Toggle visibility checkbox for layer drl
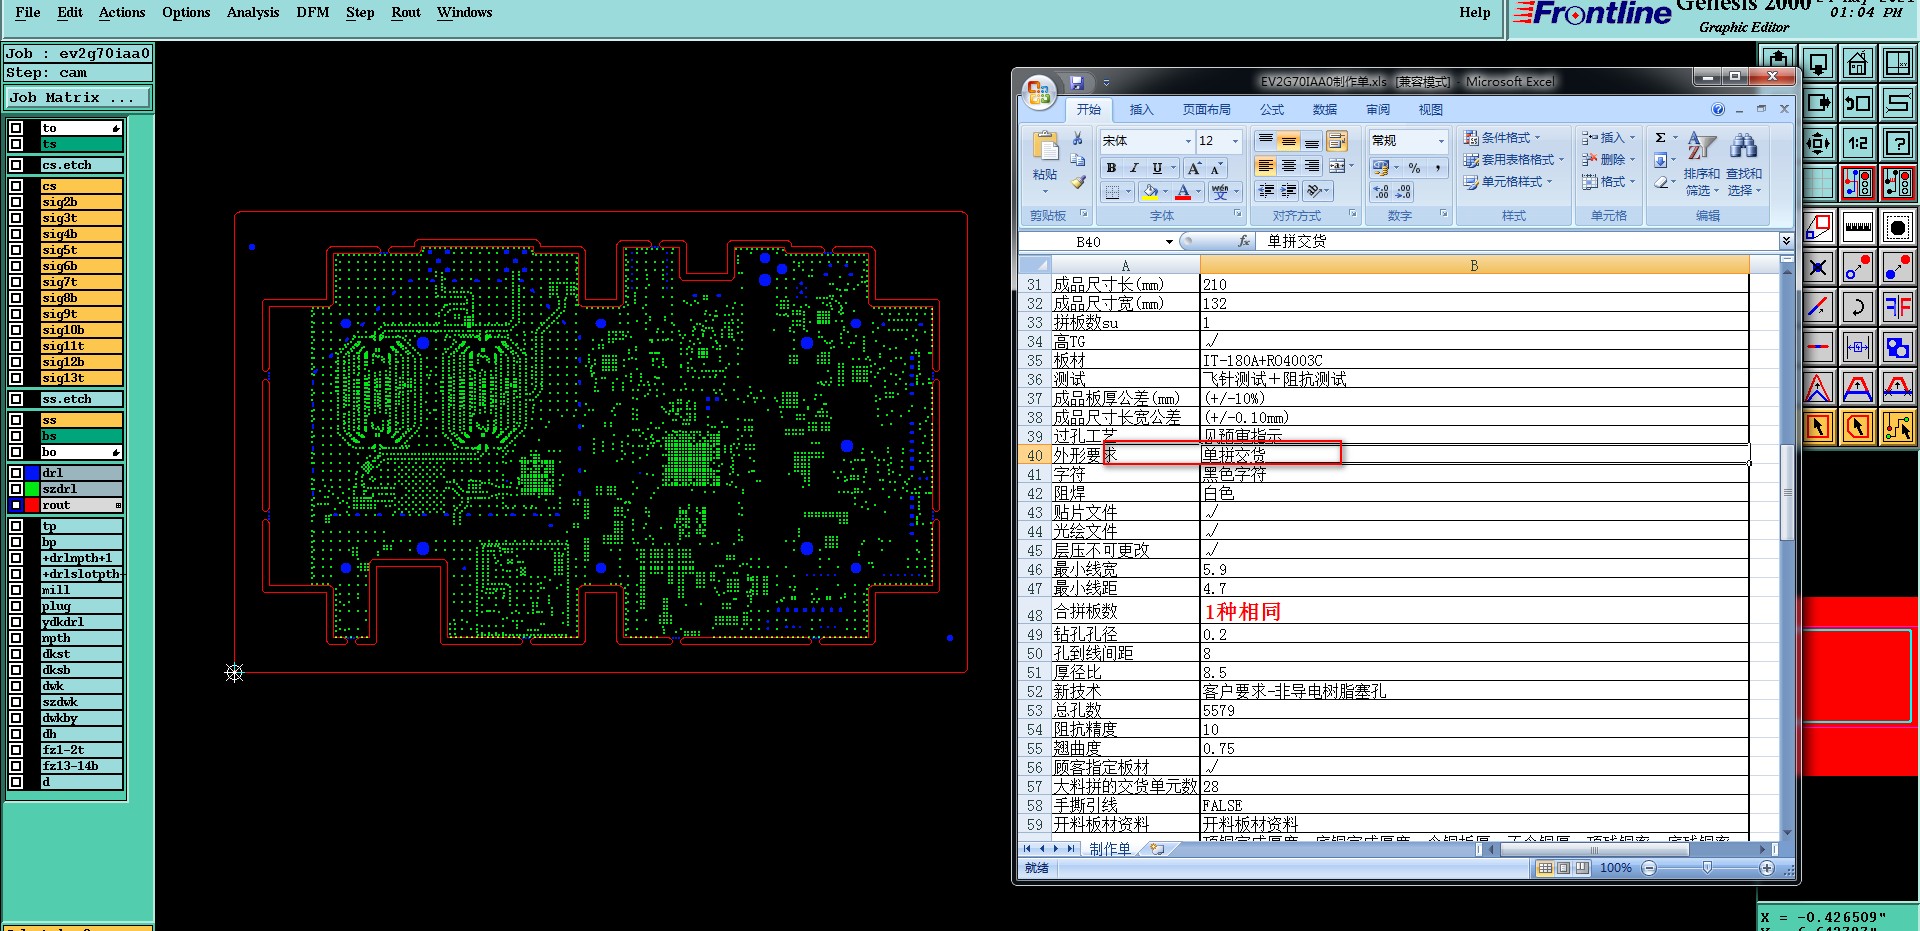1920x931 pixels. [16, 473]
